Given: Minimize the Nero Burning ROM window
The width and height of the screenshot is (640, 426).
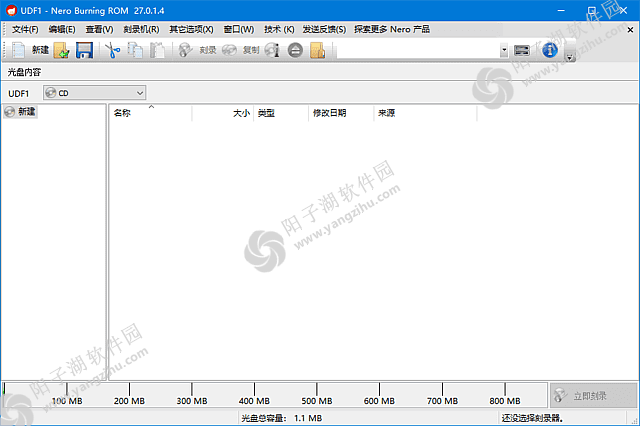Looking at the screenshot, I should 561,11.
